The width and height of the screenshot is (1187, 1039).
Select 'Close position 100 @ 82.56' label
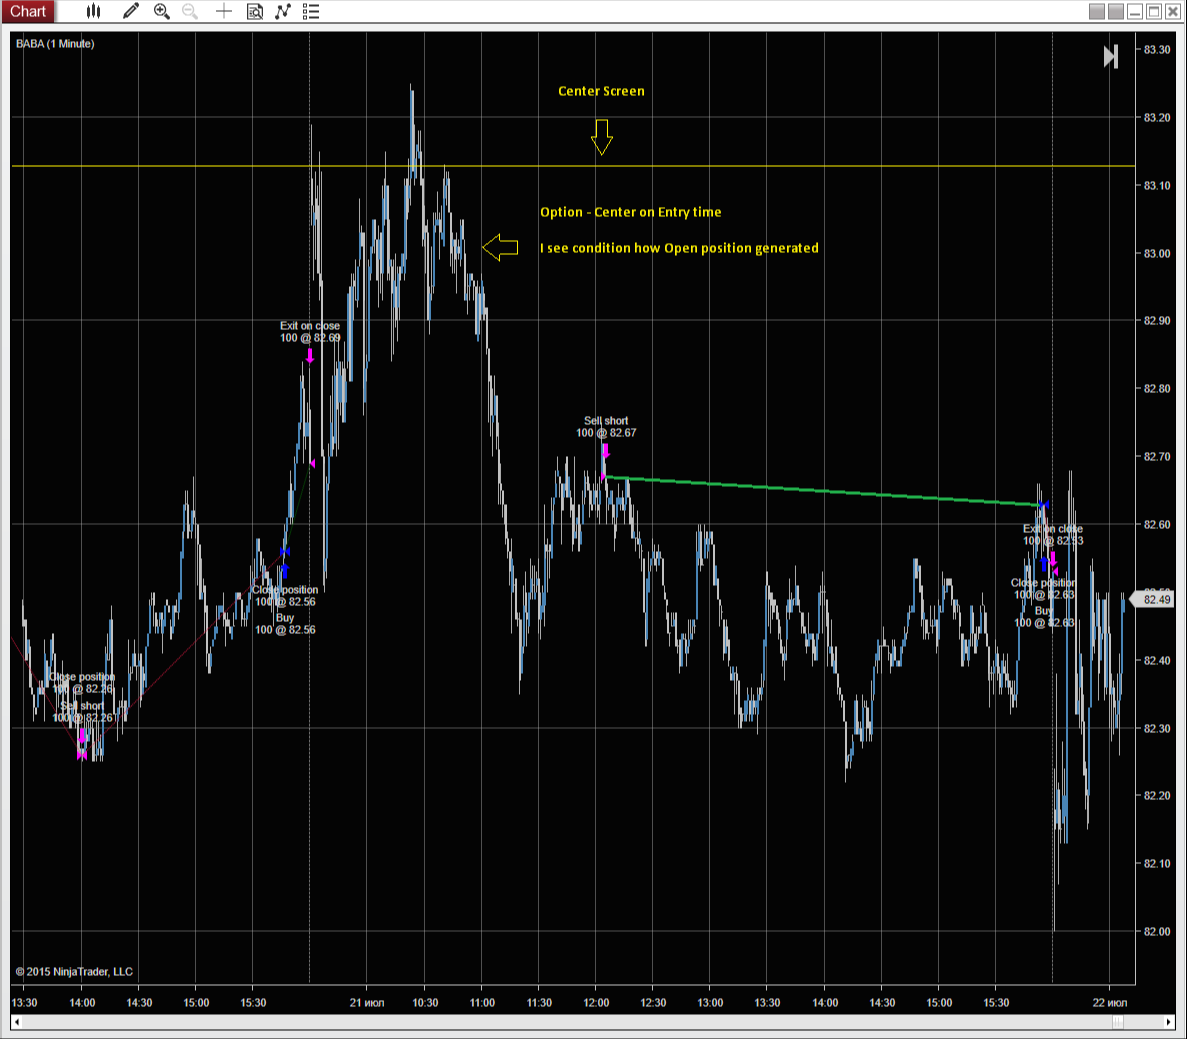[285, 596]
